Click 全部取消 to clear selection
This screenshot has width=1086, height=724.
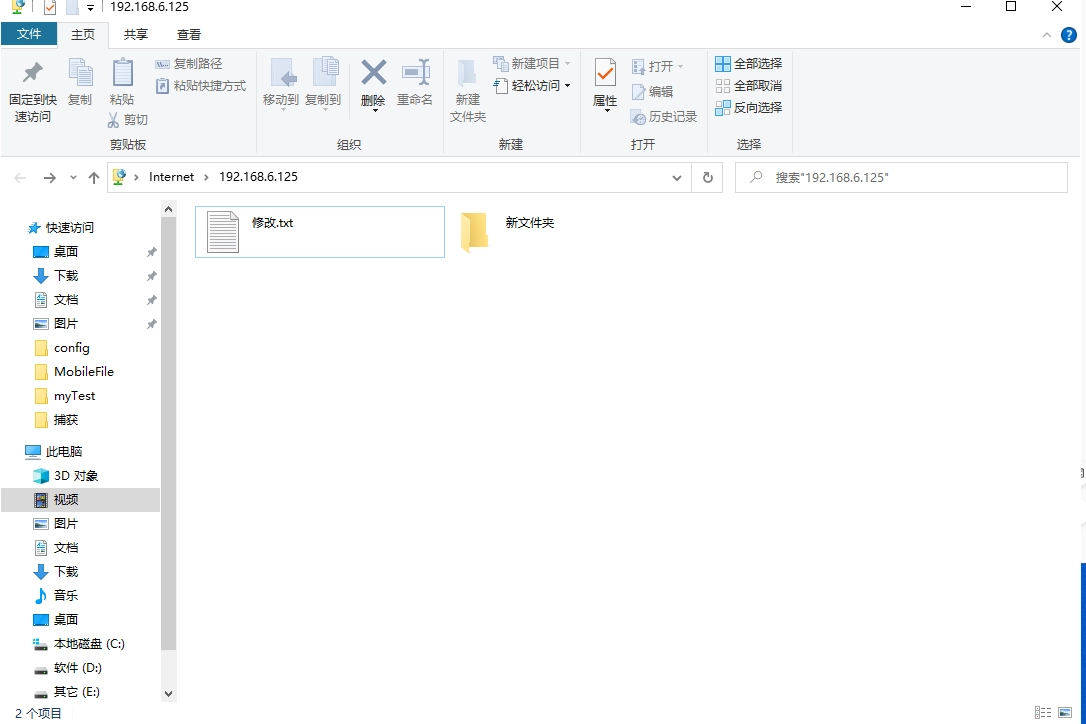click(x=748, y=85)
